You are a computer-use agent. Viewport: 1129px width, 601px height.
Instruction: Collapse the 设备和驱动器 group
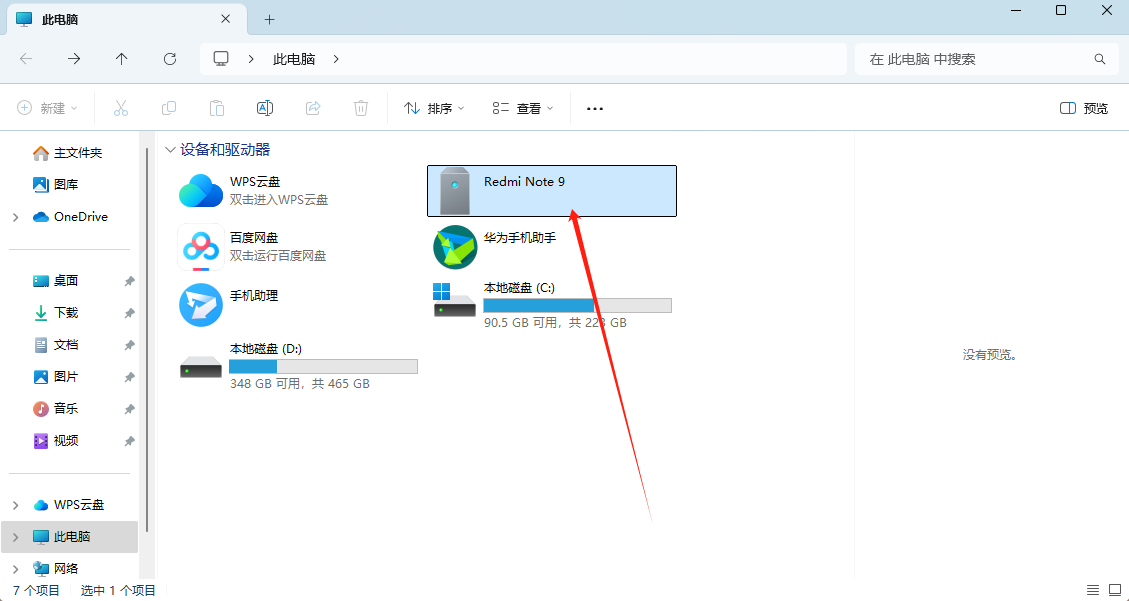[x=170, y=150]
